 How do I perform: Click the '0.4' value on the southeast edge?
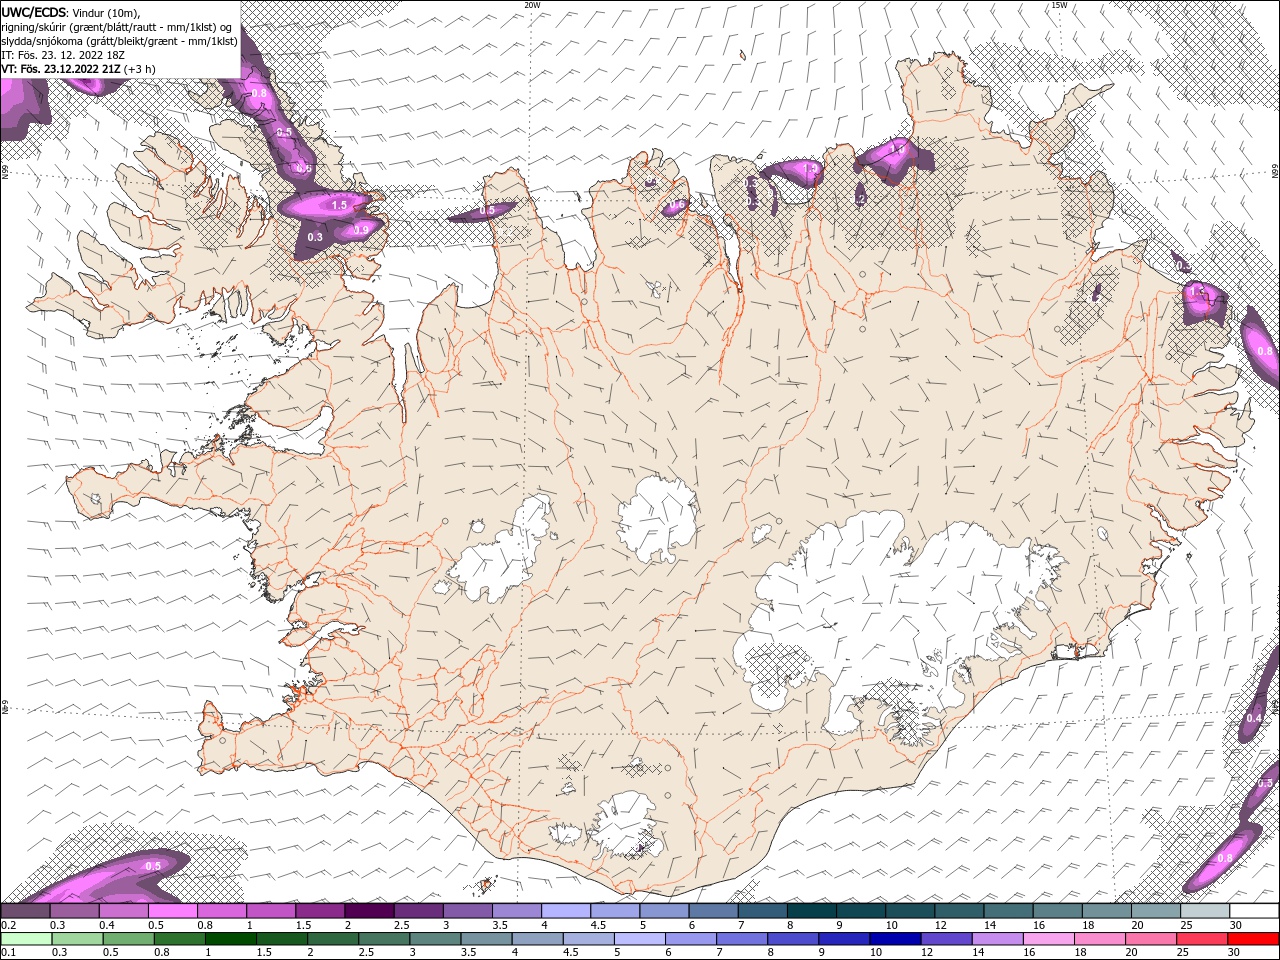coord(1255,719)
